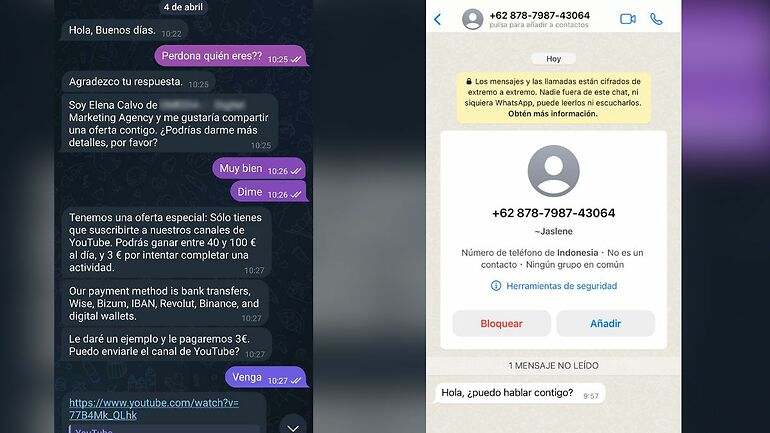Block the contact with Bloquear button

coord(501,324)
